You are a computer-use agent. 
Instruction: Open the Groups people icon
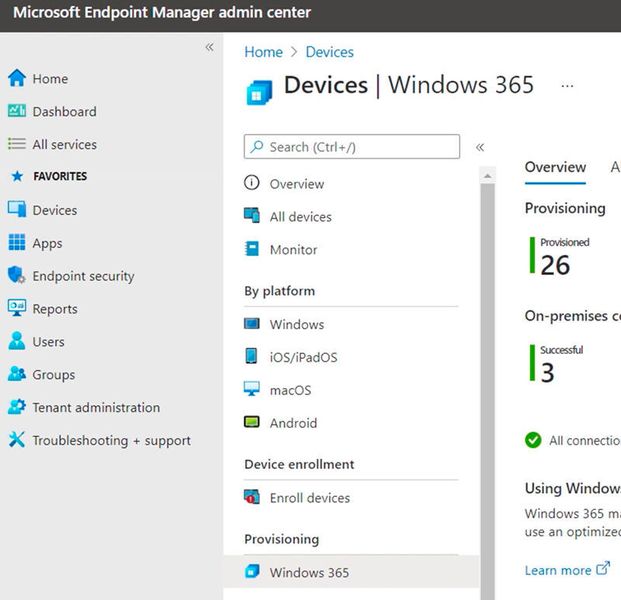[x=17, y=374]
